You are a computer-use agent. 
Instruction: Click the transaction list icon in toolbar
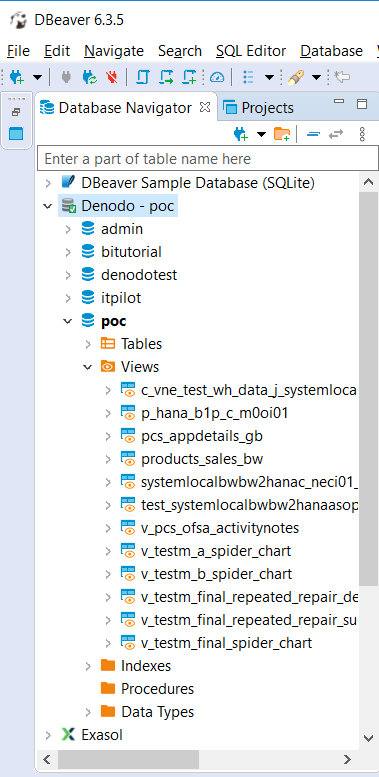[248, 77]
